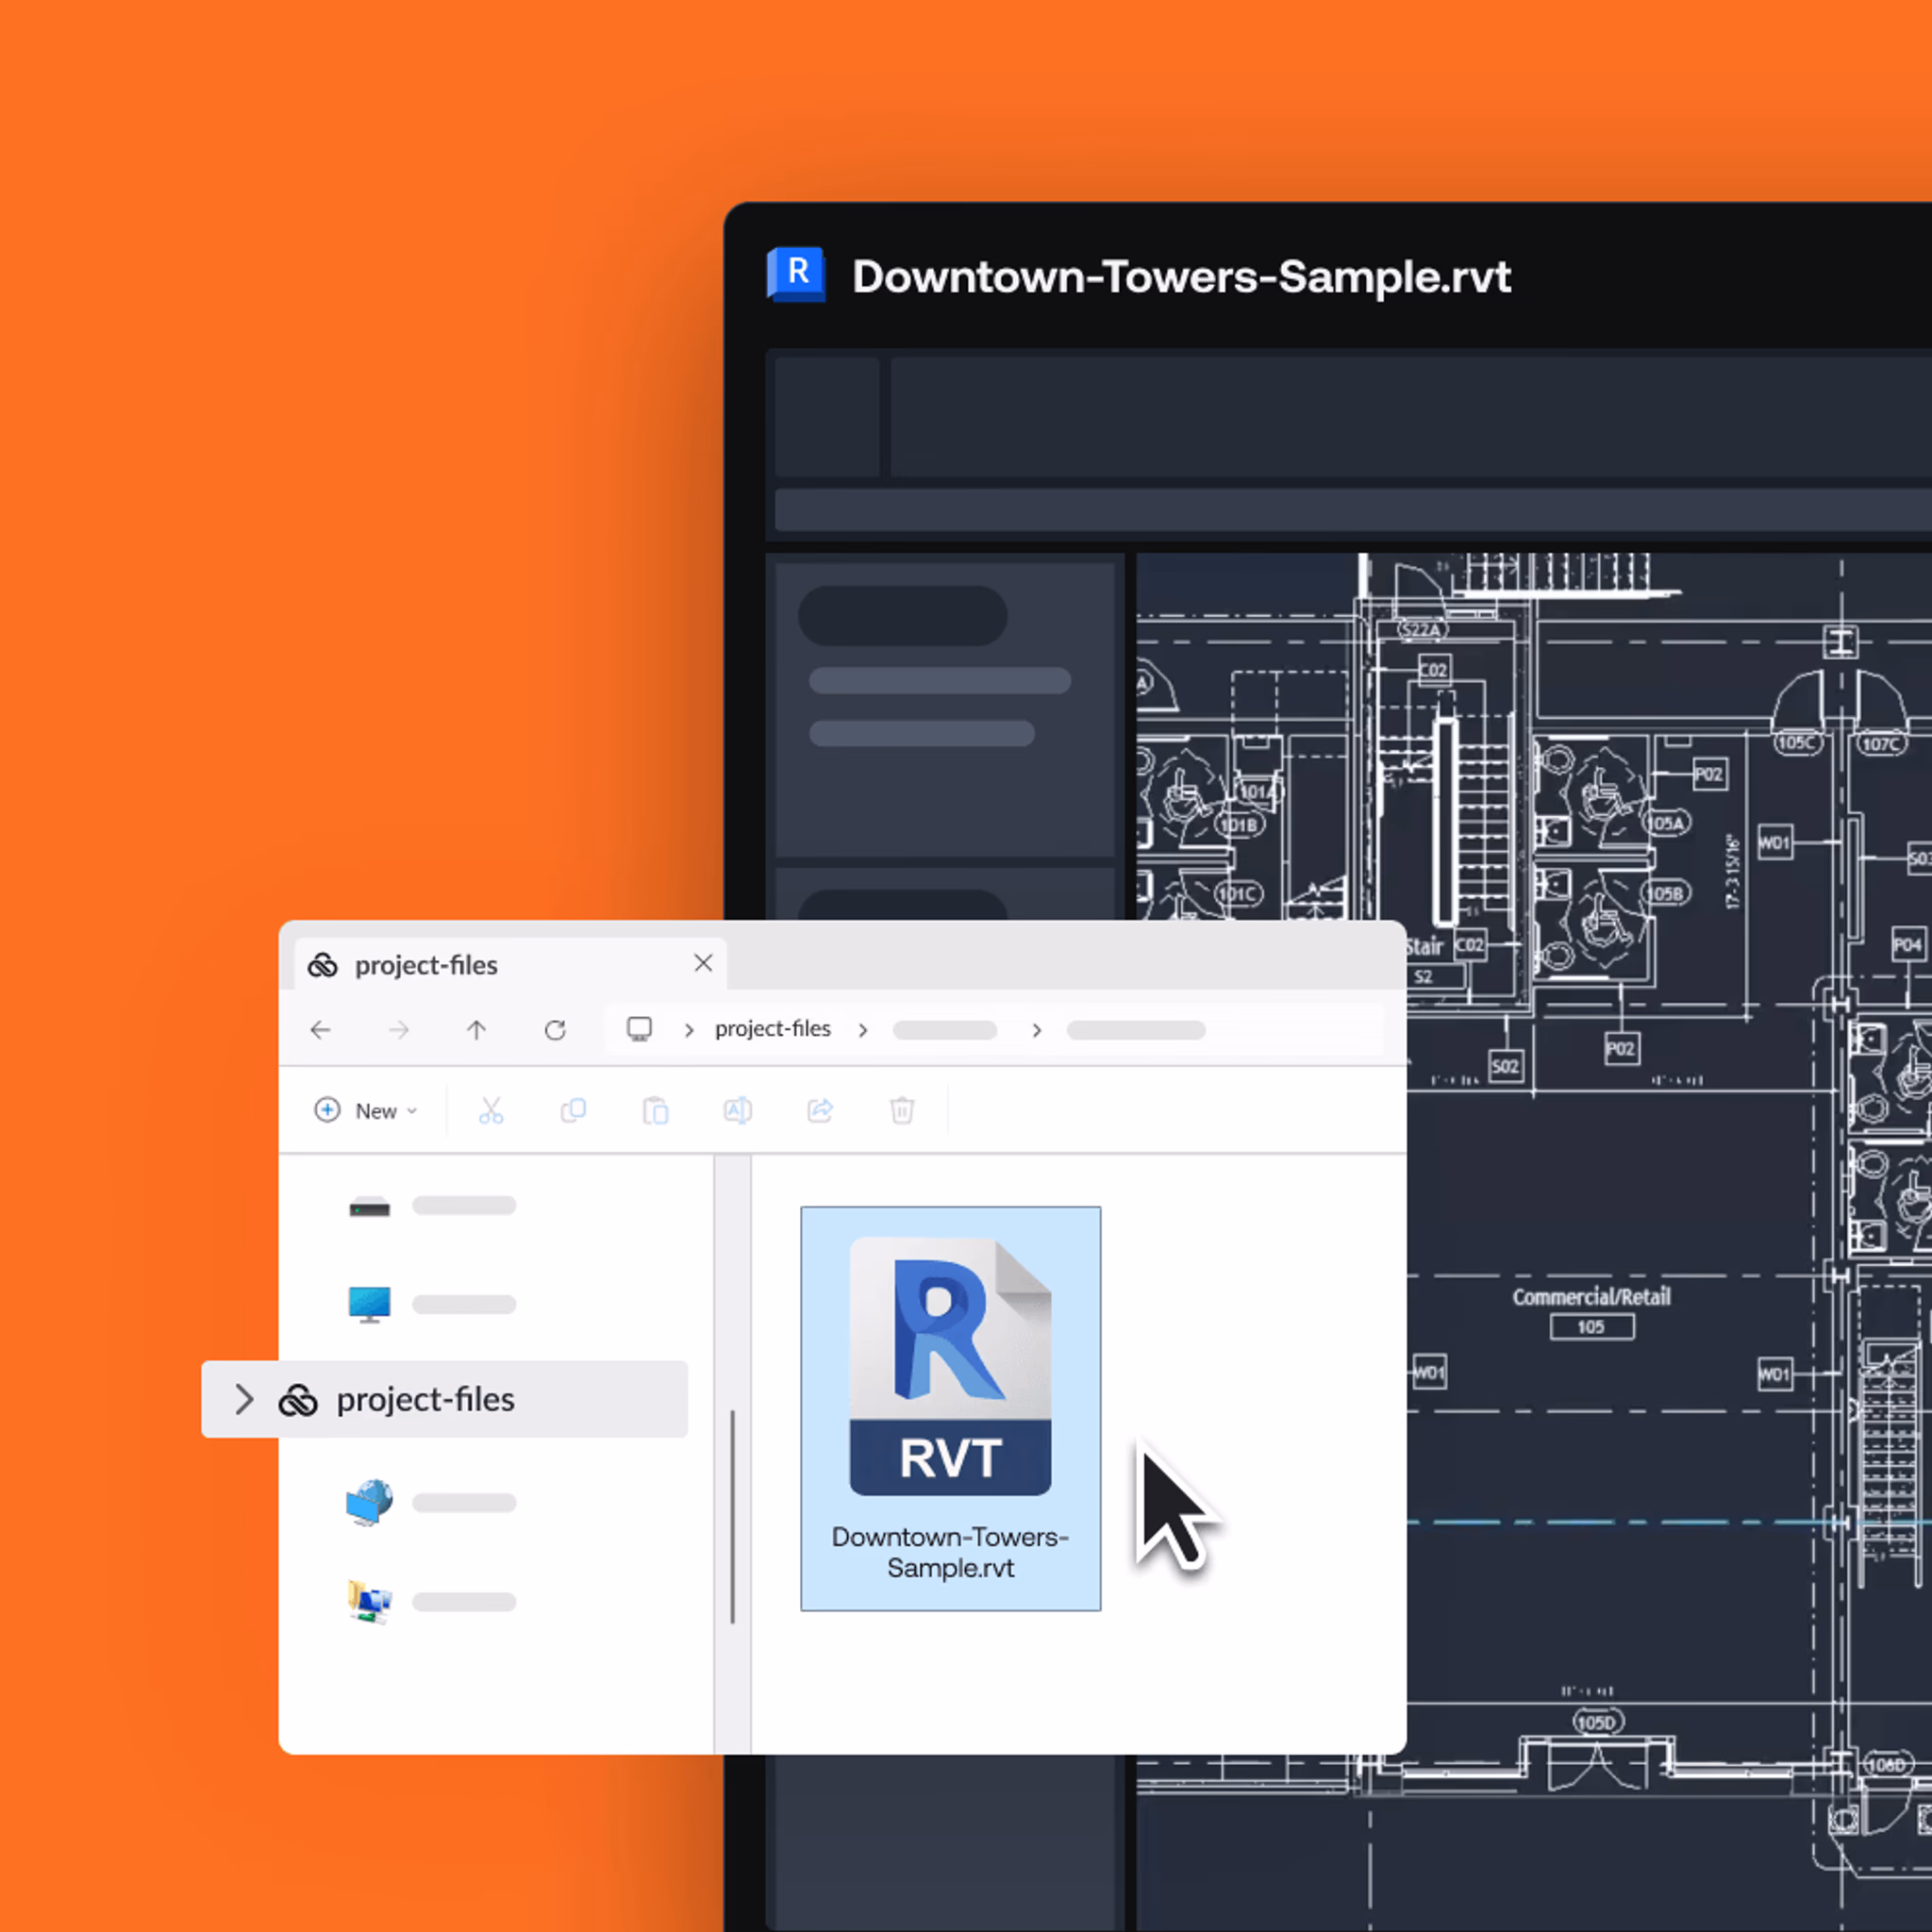
Task: Click the forward navigation arrow in file explorer
Action: point(399,1030)
